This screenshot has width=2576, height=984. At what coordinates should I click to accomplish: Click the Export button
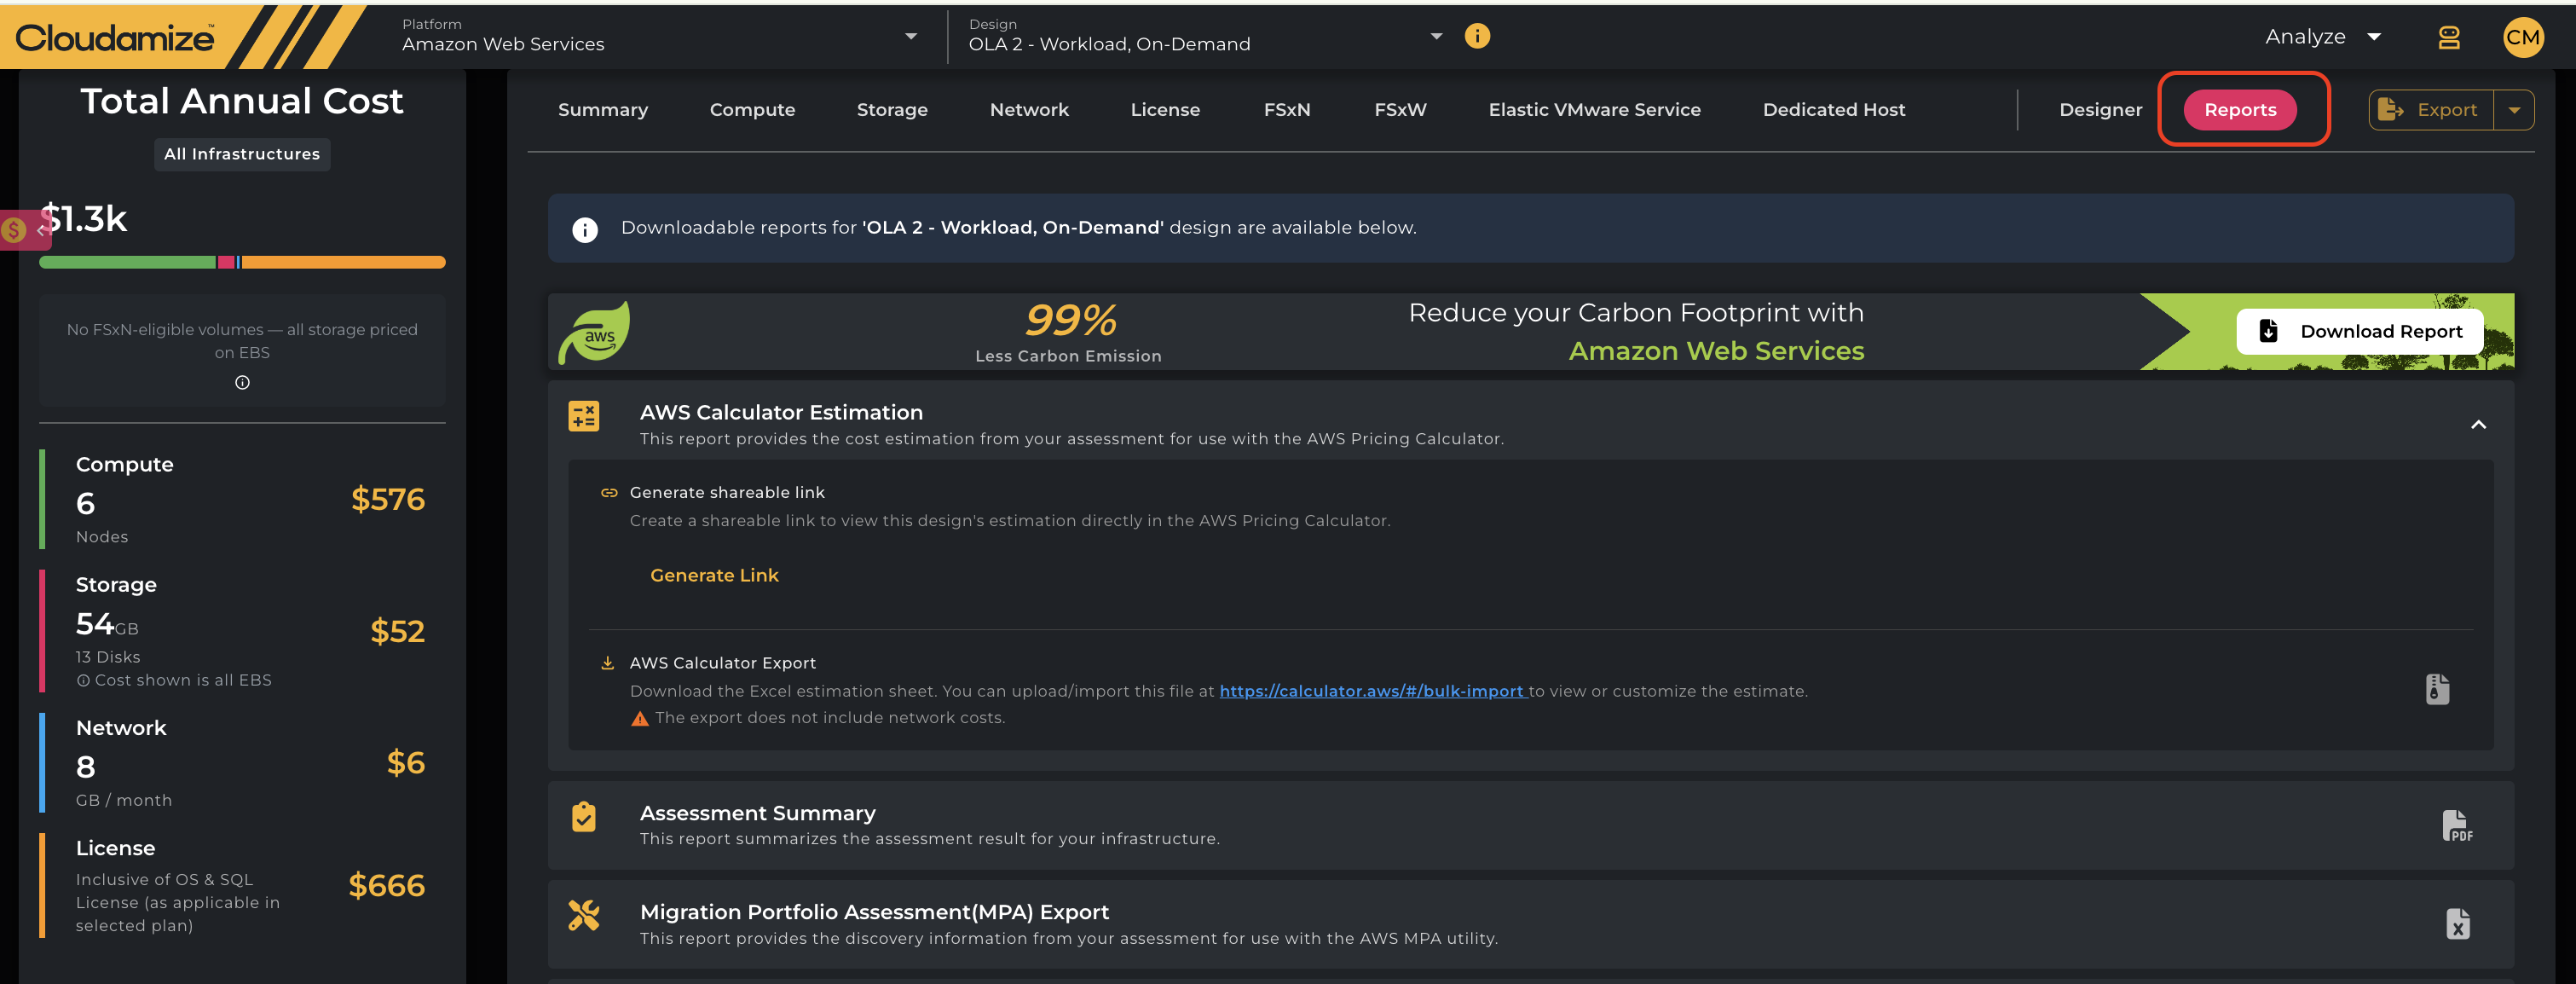[2430, 110]
